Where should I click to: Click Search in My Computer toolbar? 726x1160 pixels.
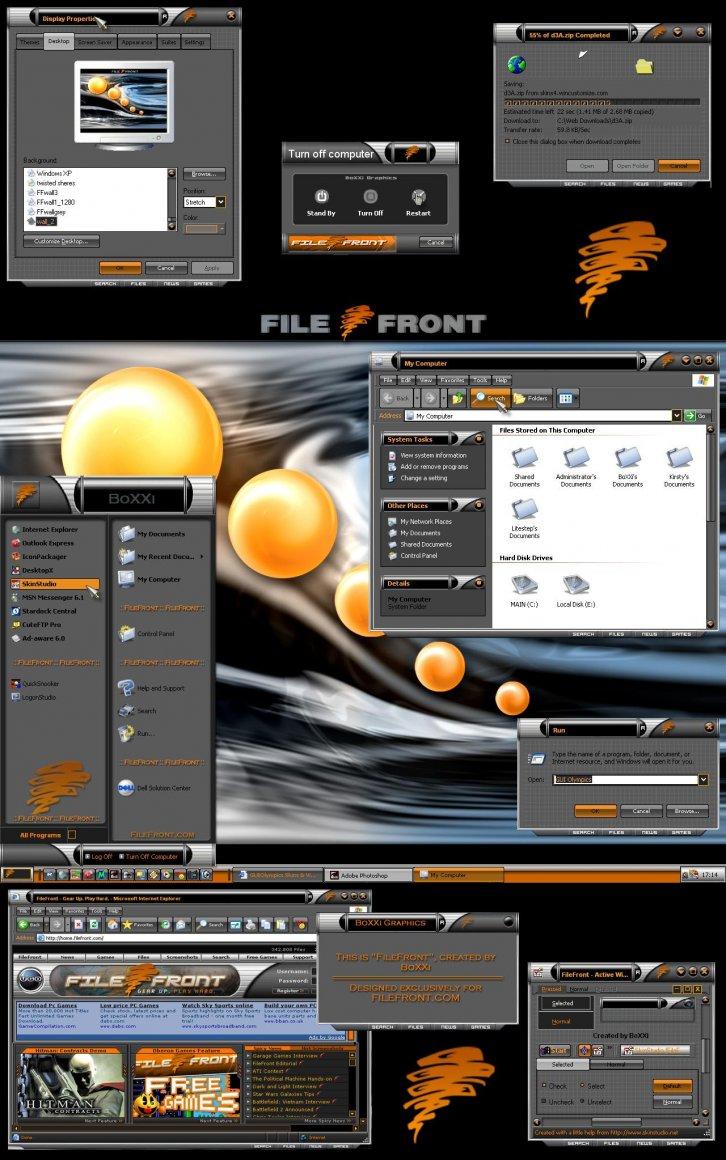click(x=490, y=397)
